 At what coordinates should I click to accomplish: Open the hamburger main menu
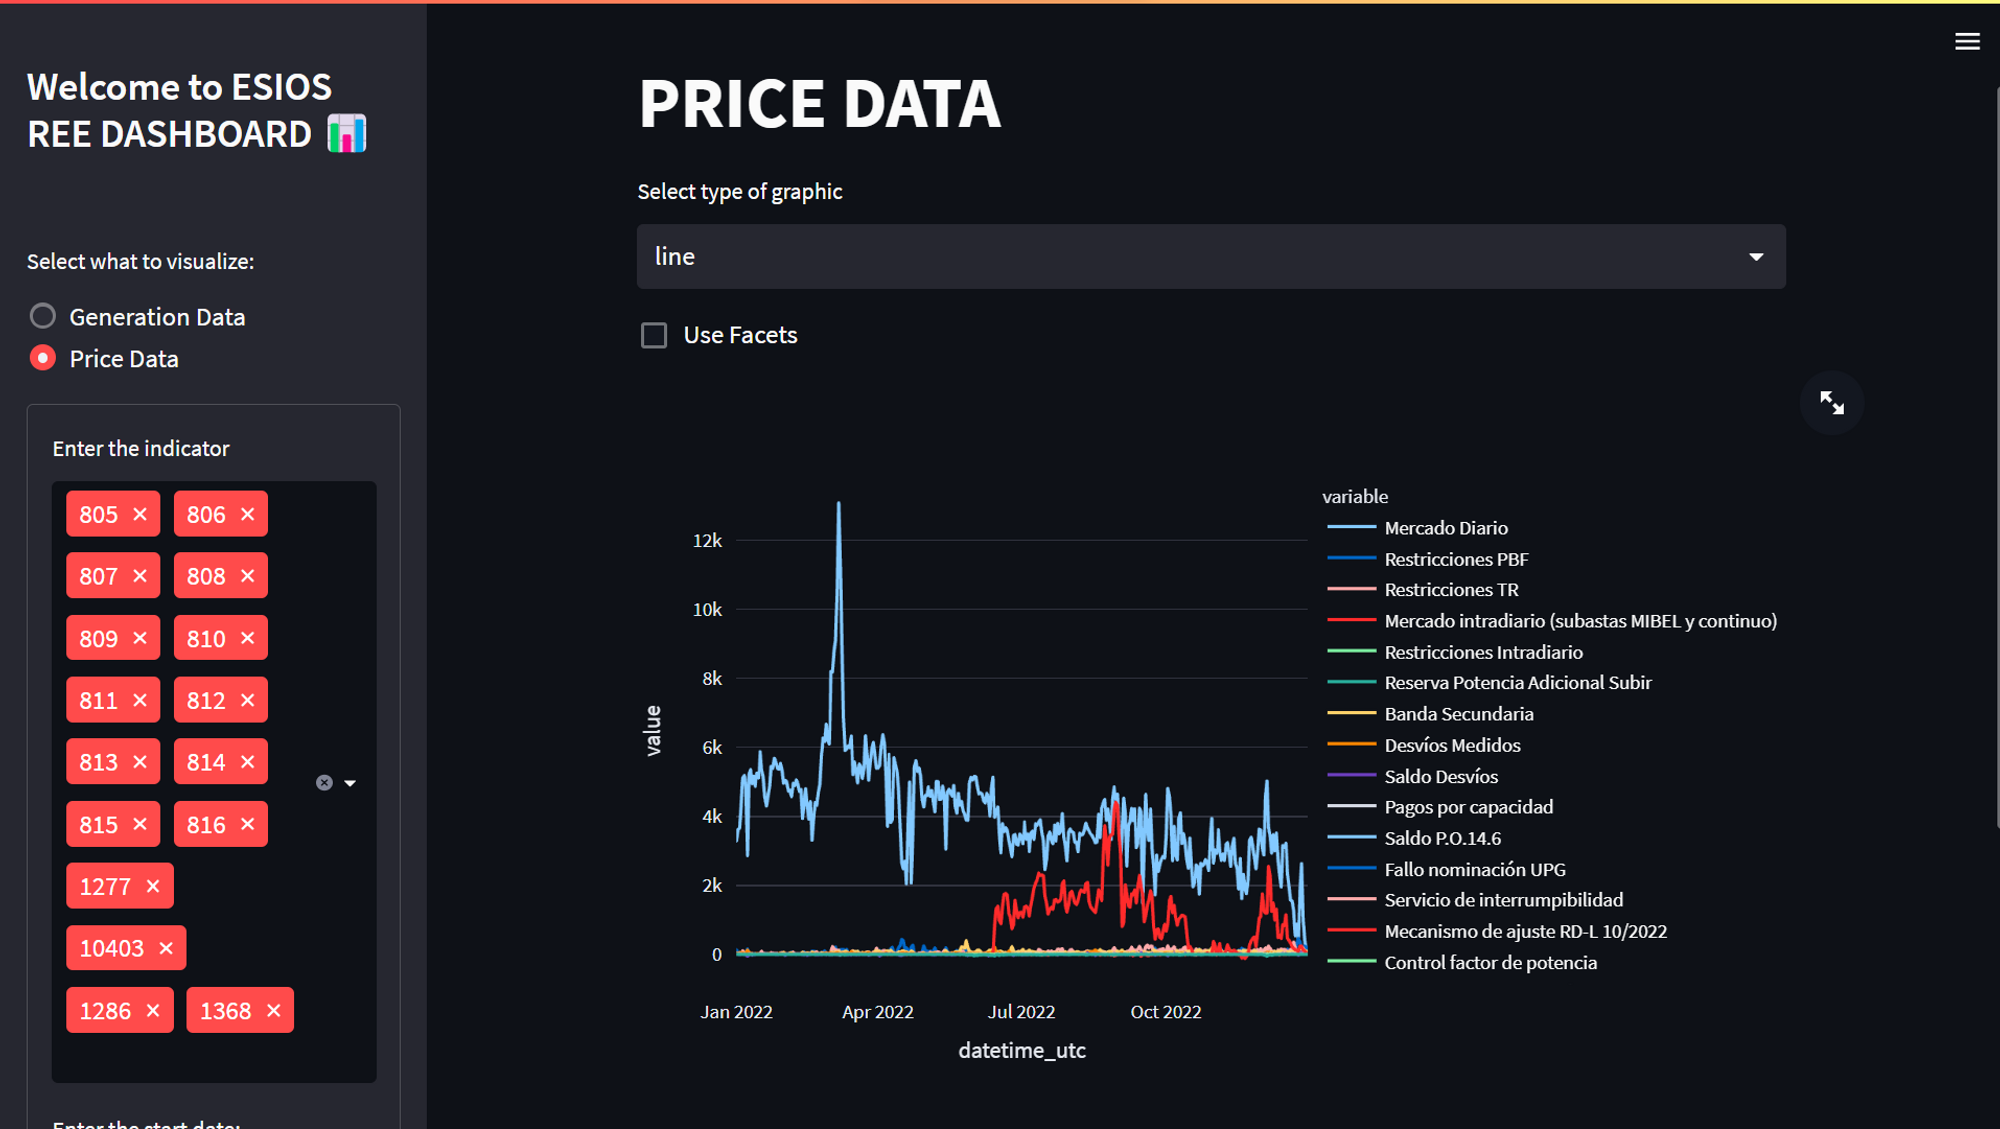1966,42
